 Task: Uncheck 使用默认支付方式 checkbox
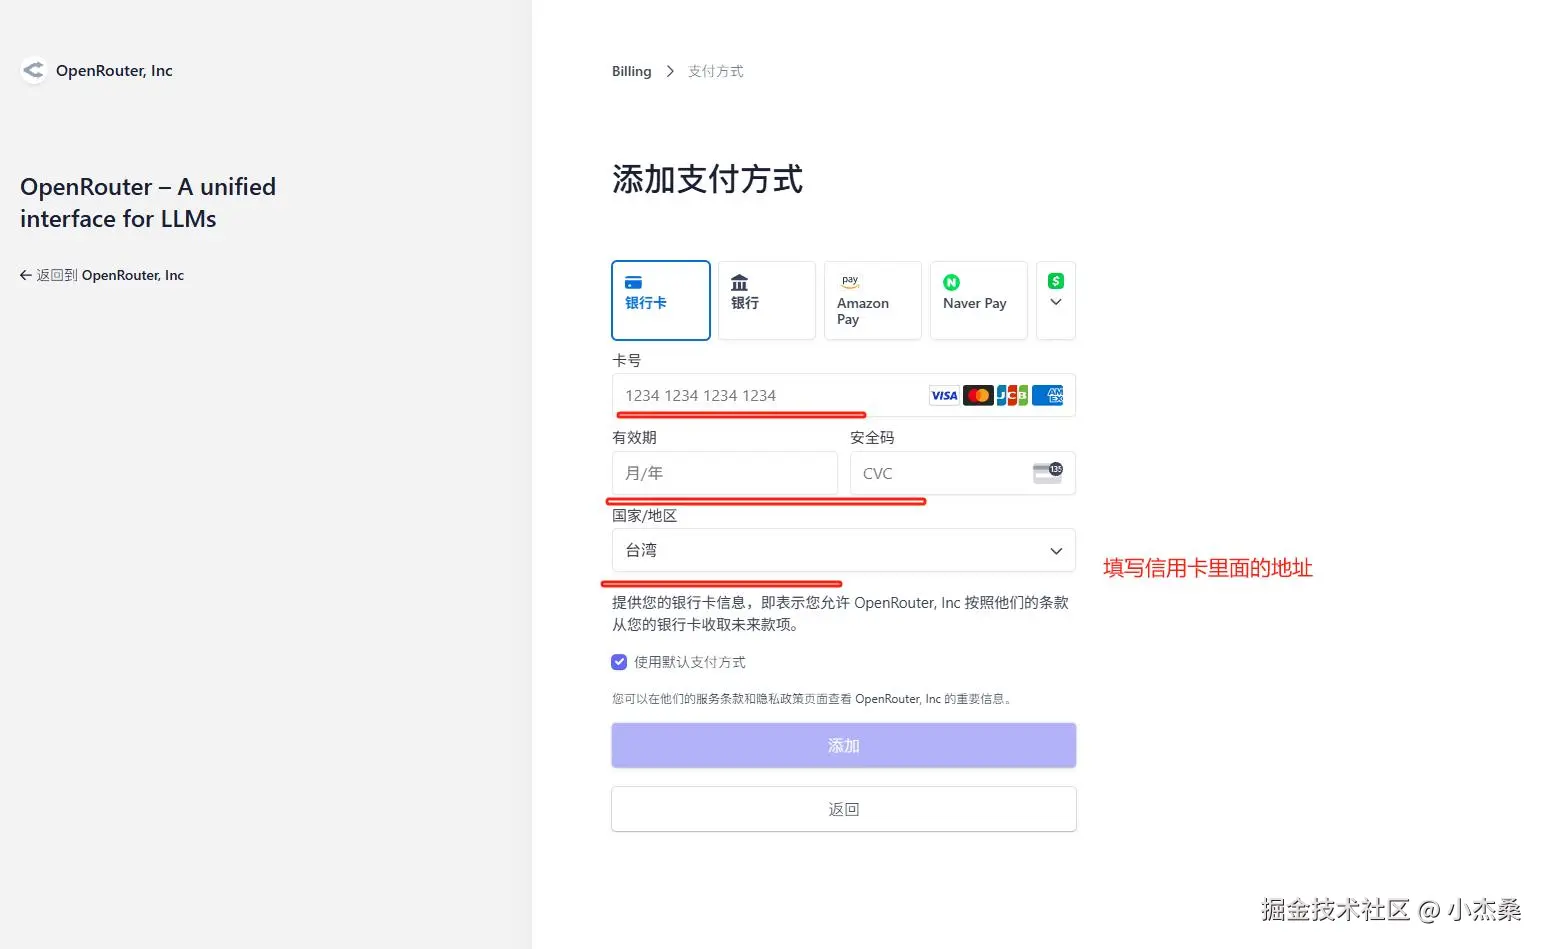pyautogui.click(x=619, y=661)
